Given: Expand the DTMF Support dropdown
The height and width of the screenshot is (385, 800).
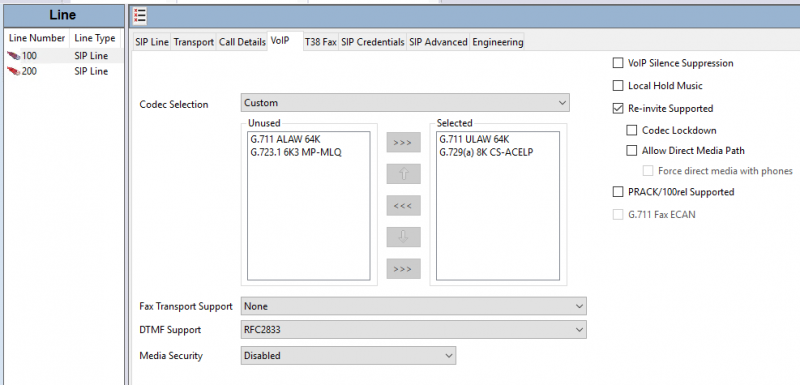Looking at the screenshot, I should point(413,330).
